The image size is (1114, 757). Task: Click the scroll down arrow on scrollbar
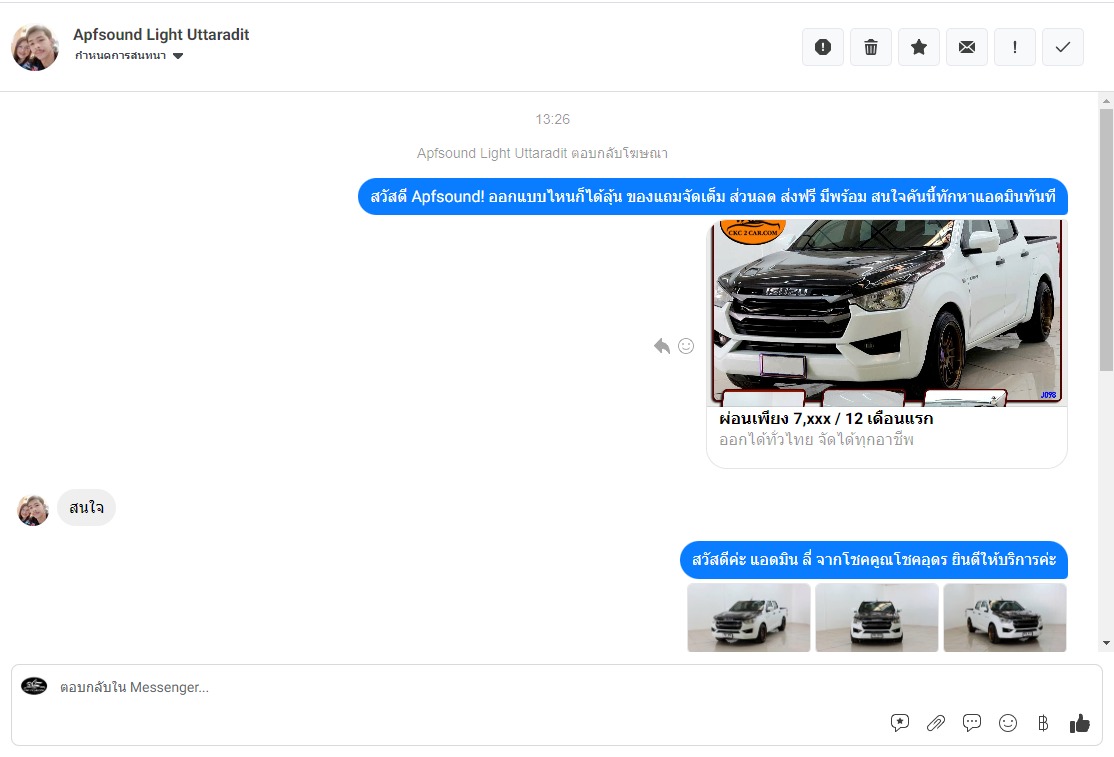[x=1106, y=642]
